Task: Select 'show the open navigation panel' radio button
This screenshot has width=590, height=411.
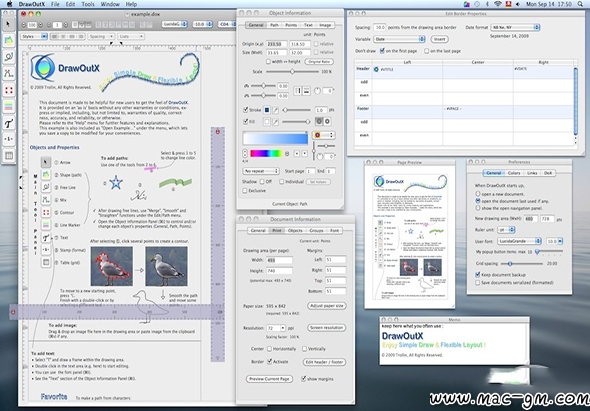Action: coord(478,208)
